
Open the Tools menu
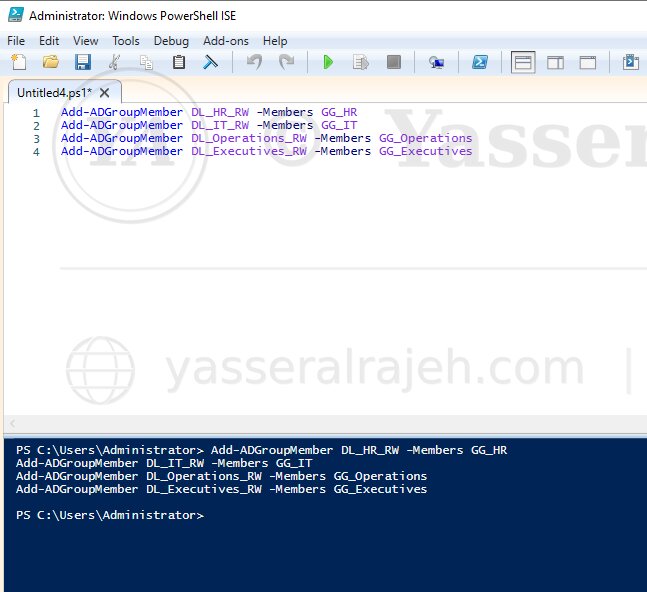click(126, 41)
